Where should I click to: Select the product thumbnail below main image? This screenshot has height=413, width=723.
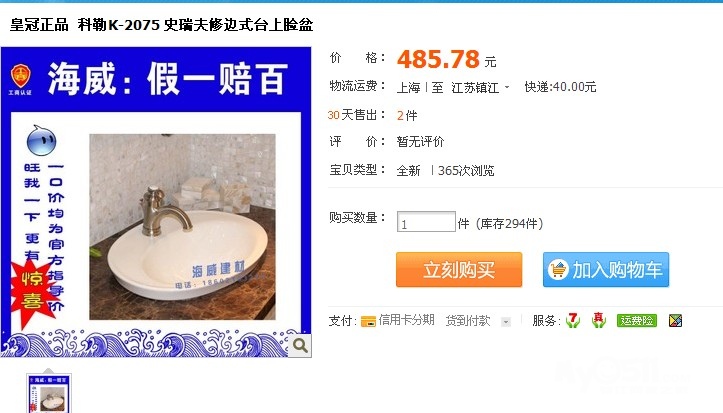tap(49, 394)
